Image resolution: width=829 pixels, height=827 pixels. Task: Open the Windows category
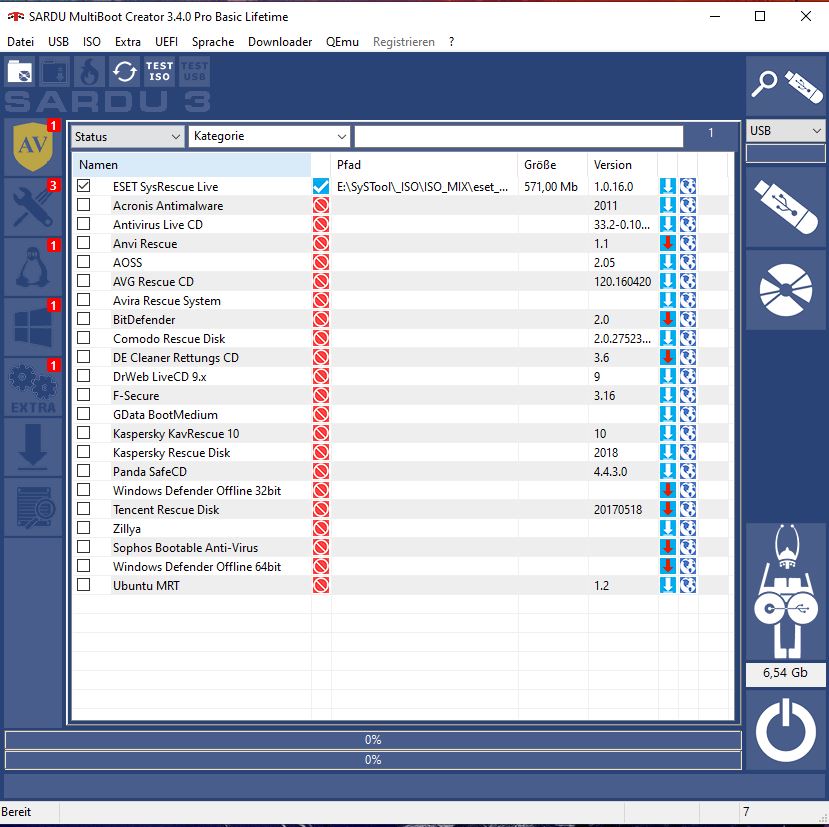[x=33, y=327]
